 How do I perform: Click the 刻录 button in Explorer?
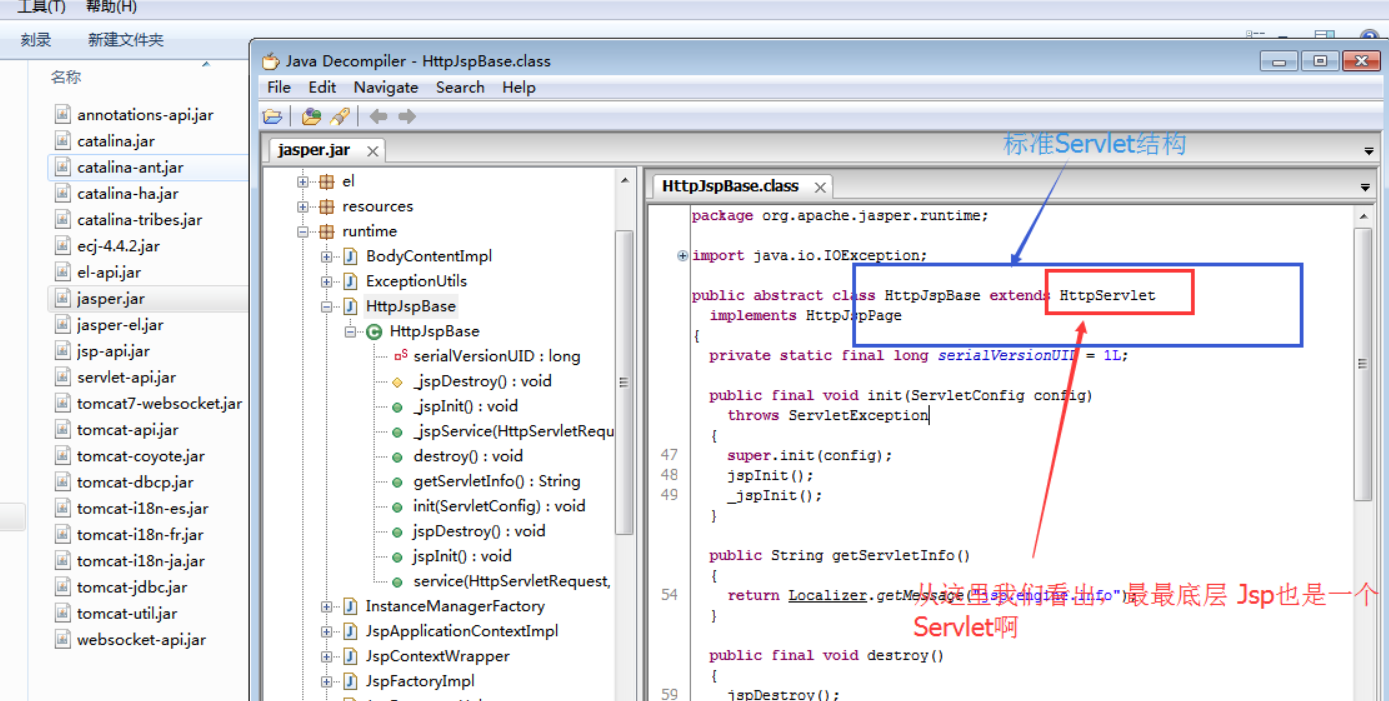click(36, 40)
